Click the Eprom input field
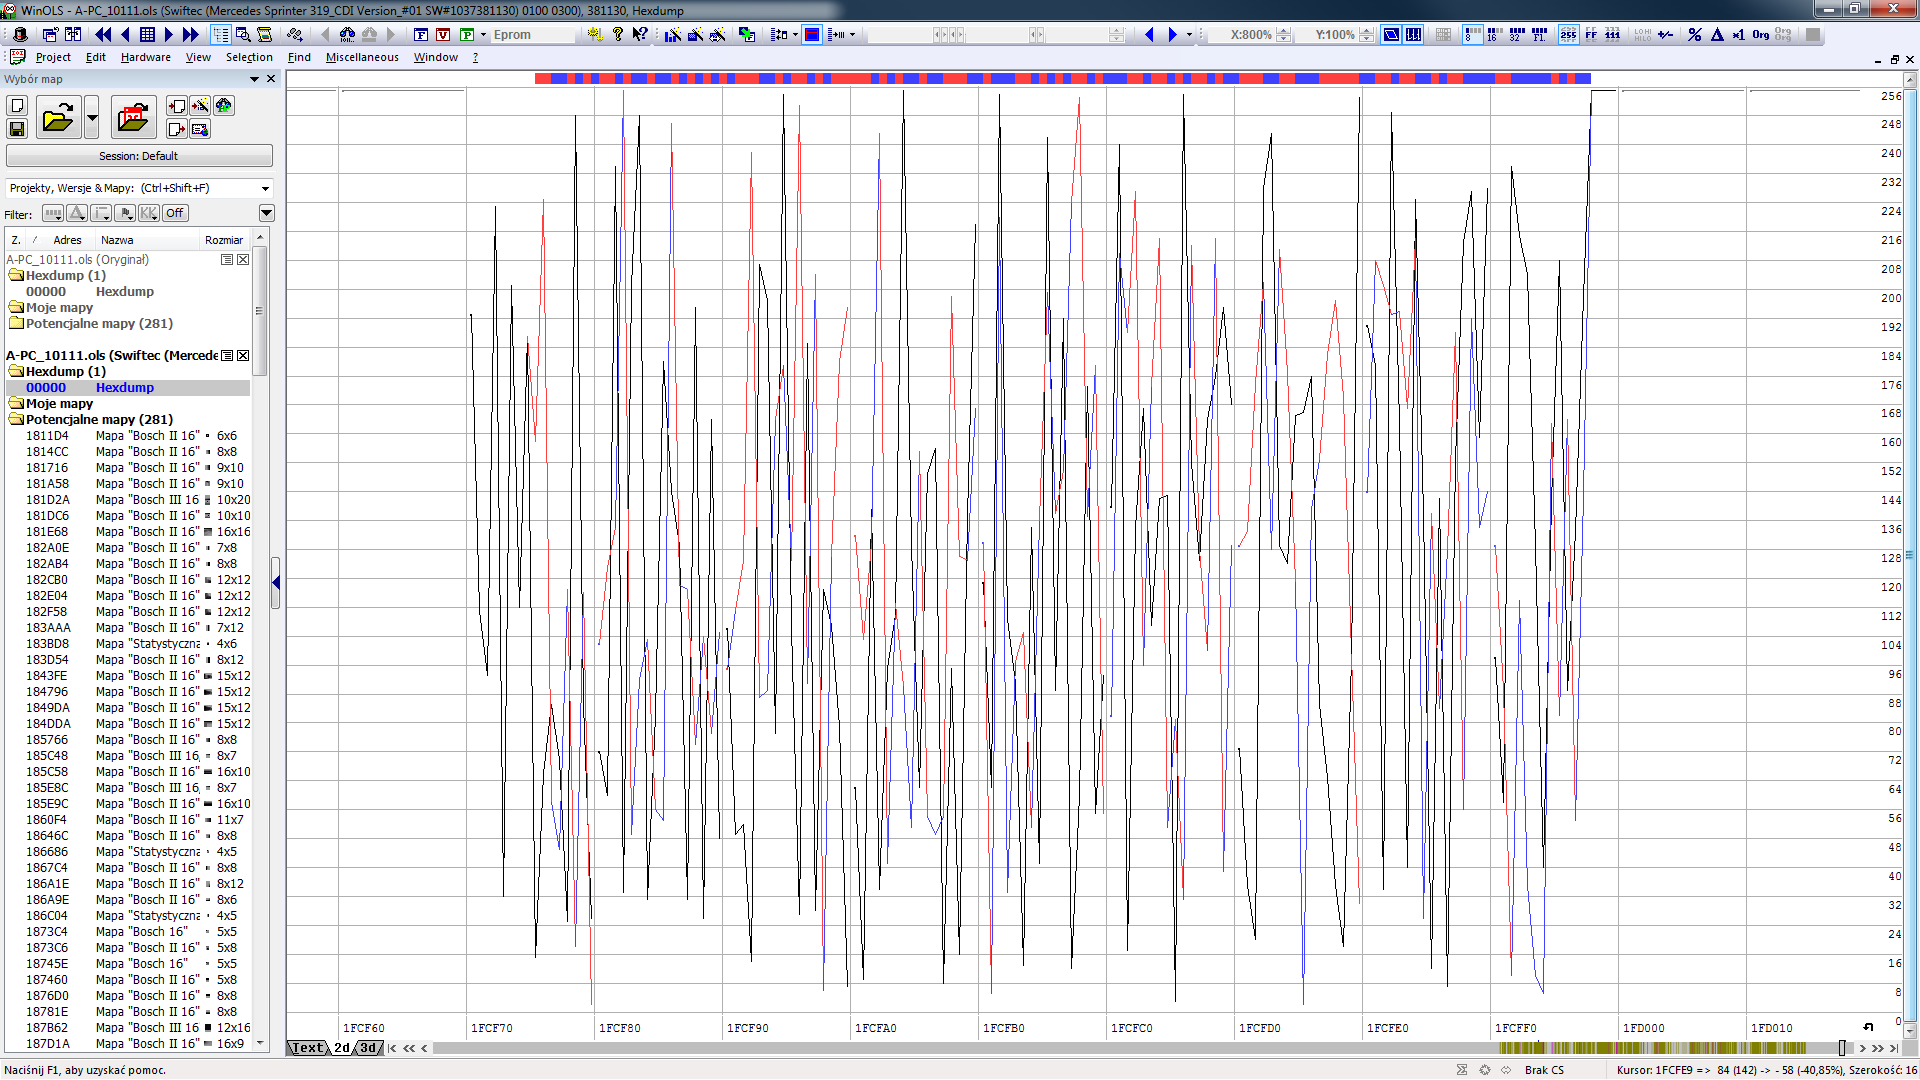 [x=532, y=34]
